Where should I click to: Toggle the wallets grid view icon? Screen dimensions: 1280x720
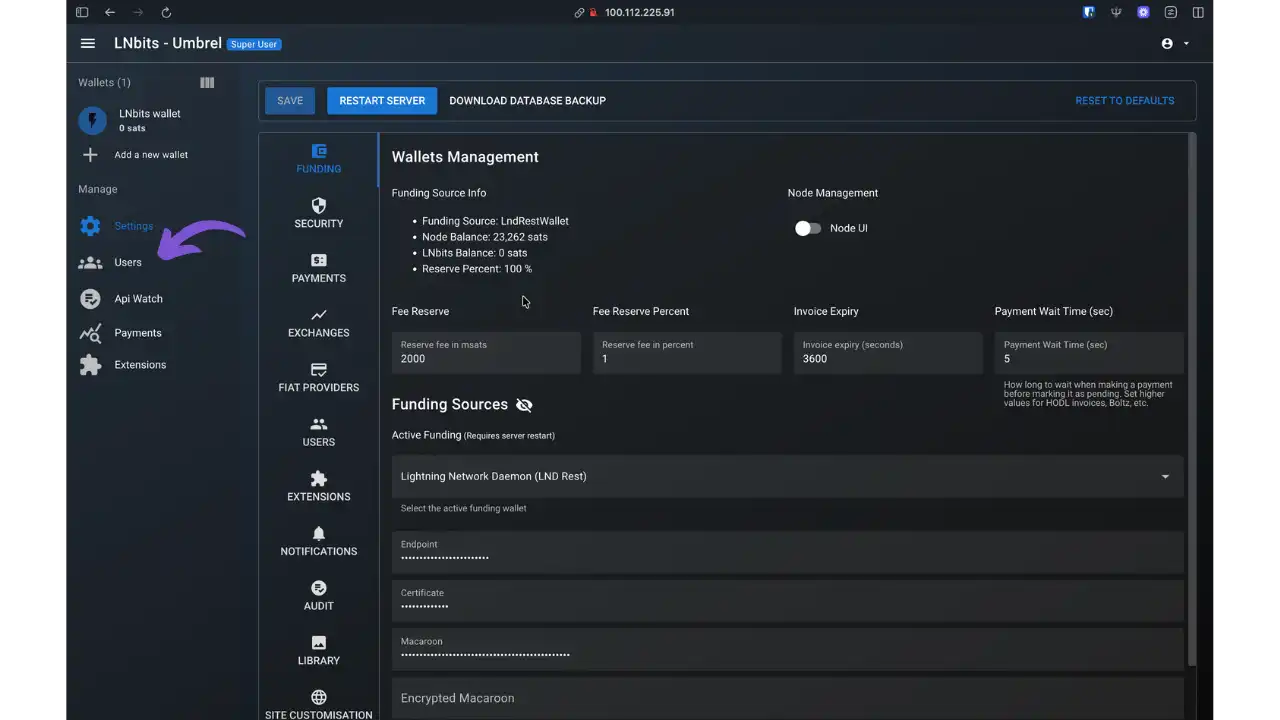pos(207,83)
